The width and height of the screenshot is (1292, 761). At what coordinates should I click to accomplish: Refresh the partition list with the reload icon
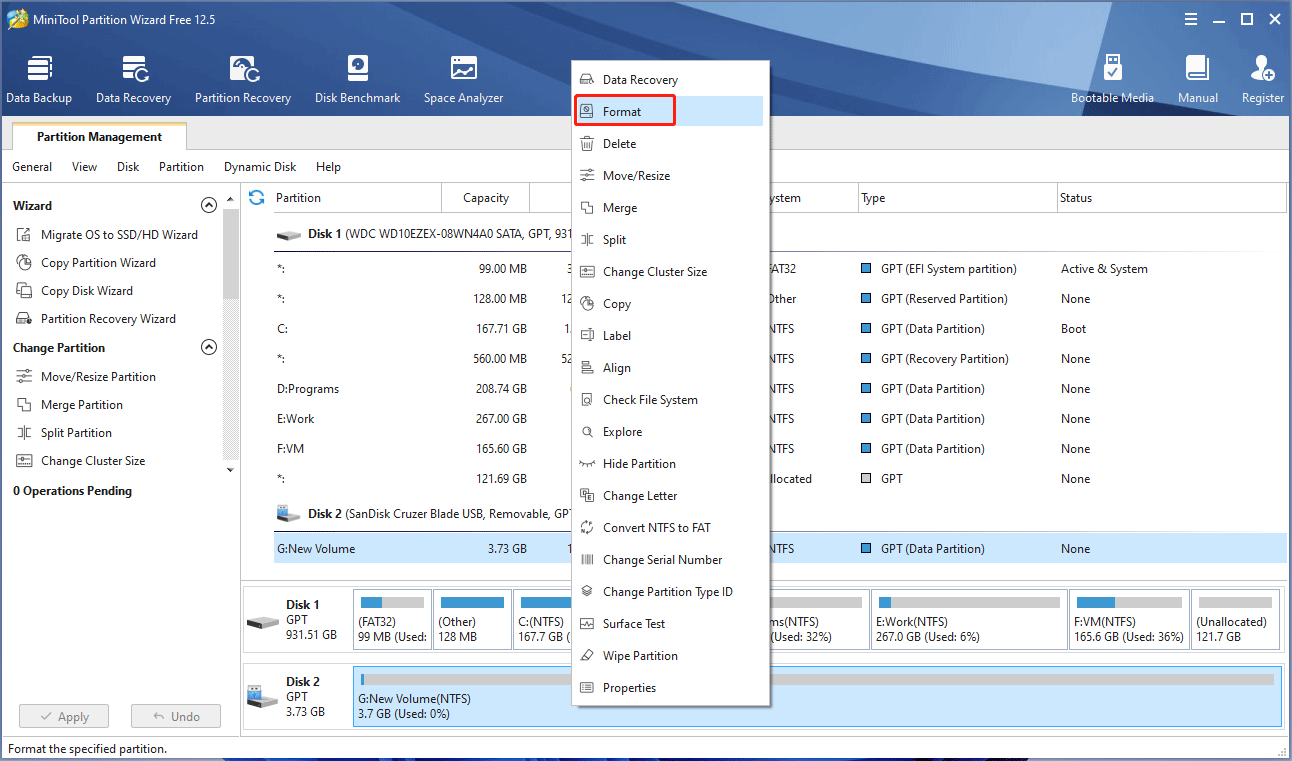257,197
